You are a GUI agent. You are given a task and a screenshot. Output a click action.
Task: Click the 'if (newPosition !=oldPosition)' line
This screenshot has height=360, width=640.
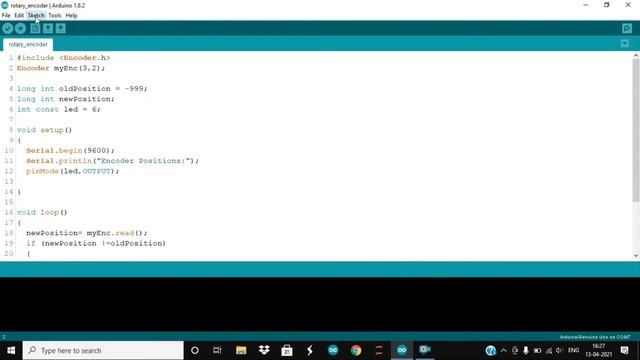point(96,243)
